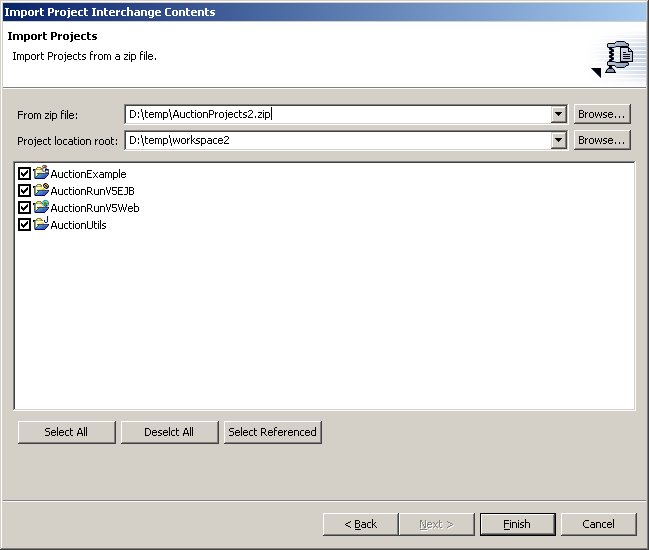The image size is (649, 550).
Task: Click the AuctionRunV5Web web project icon
Action: pyautogui.click(x=41, y=207)
